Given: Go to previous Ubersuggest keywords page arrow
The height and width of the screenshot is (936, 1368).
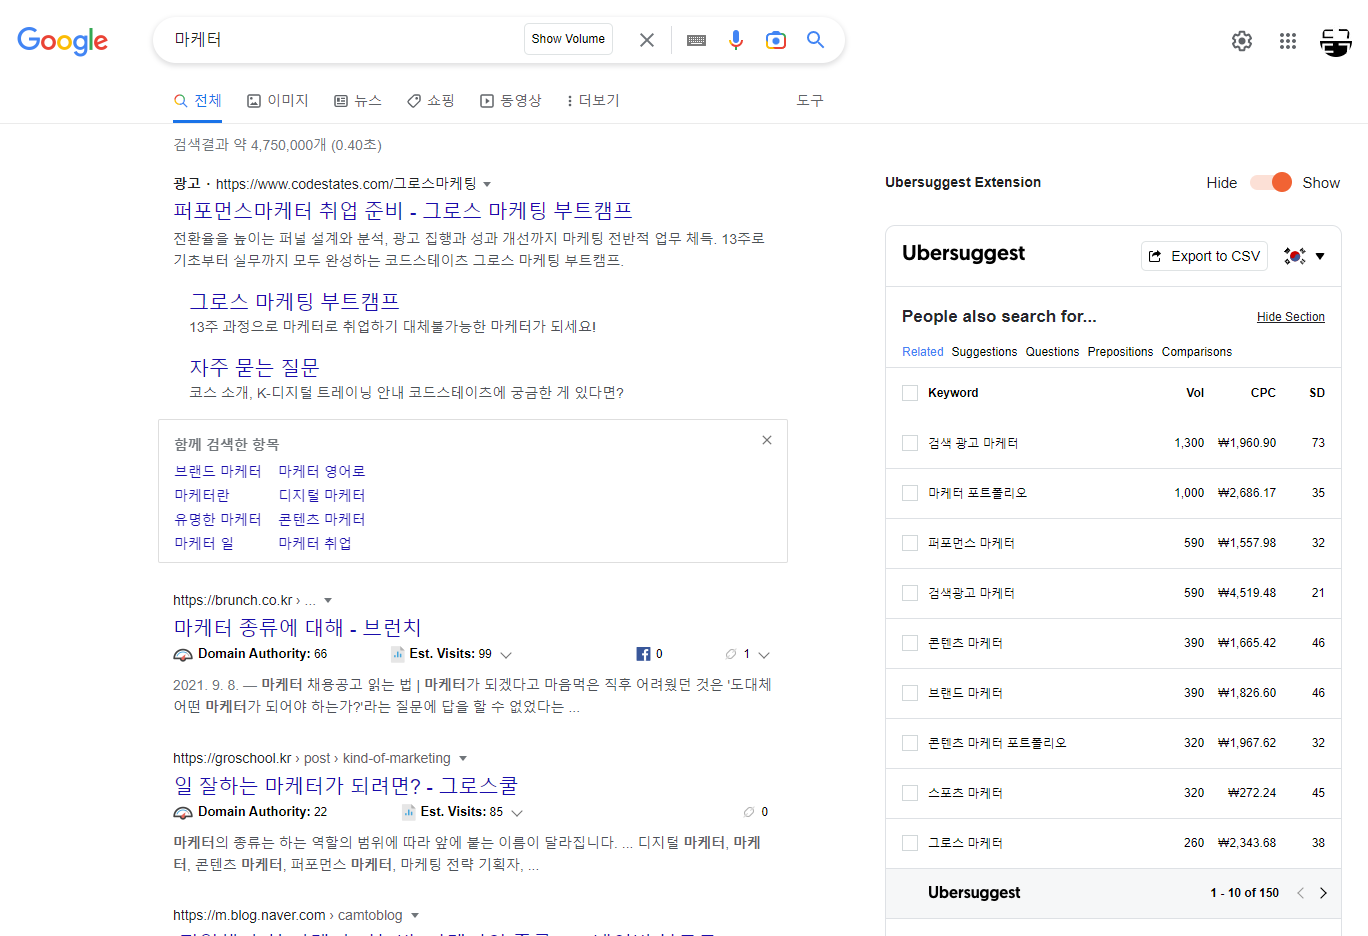Looking at the screenshot, I should [1300, 893].
